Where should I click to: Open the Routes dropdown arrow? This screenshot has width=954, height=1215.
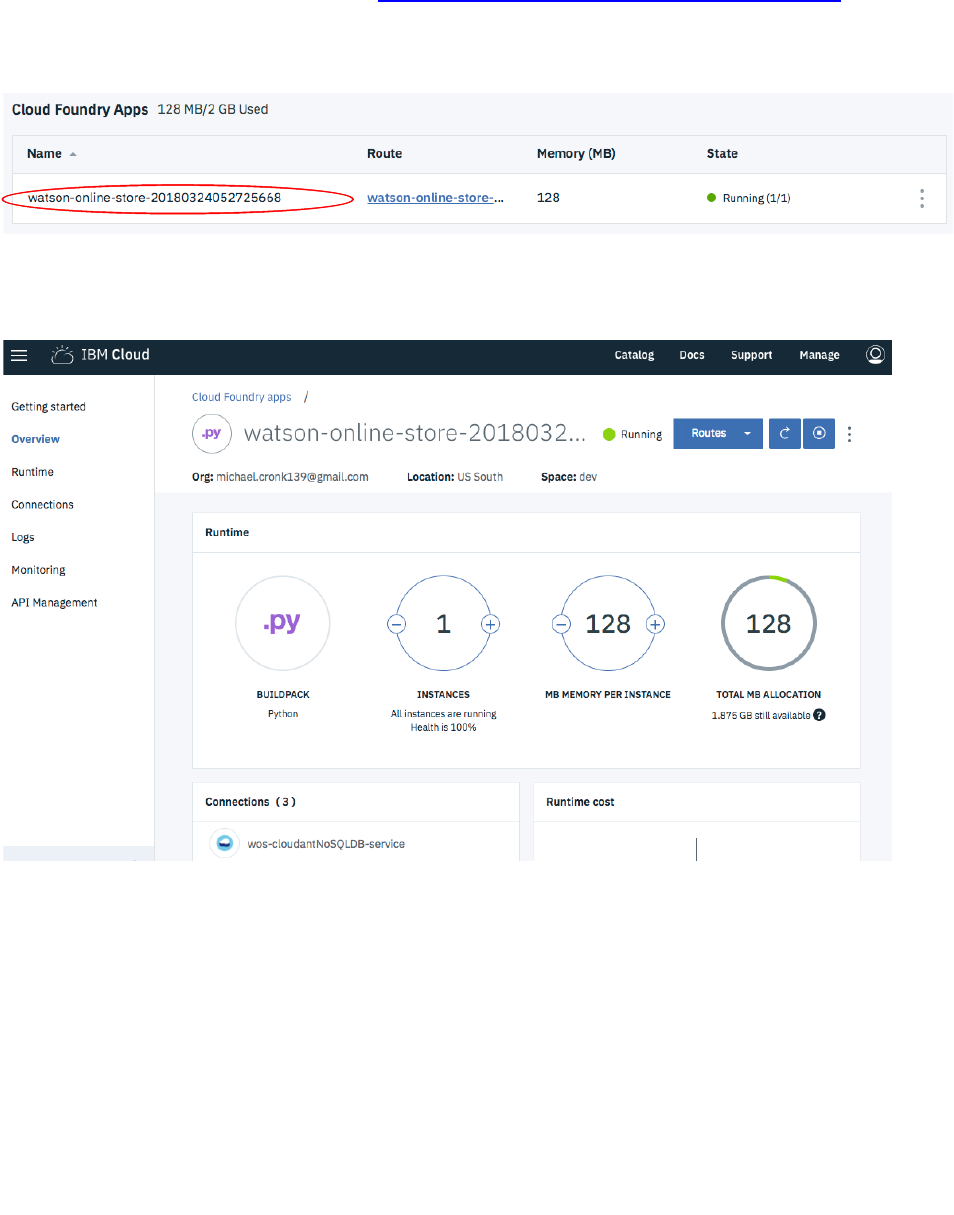pyautogui.click(x=747, y=434)
